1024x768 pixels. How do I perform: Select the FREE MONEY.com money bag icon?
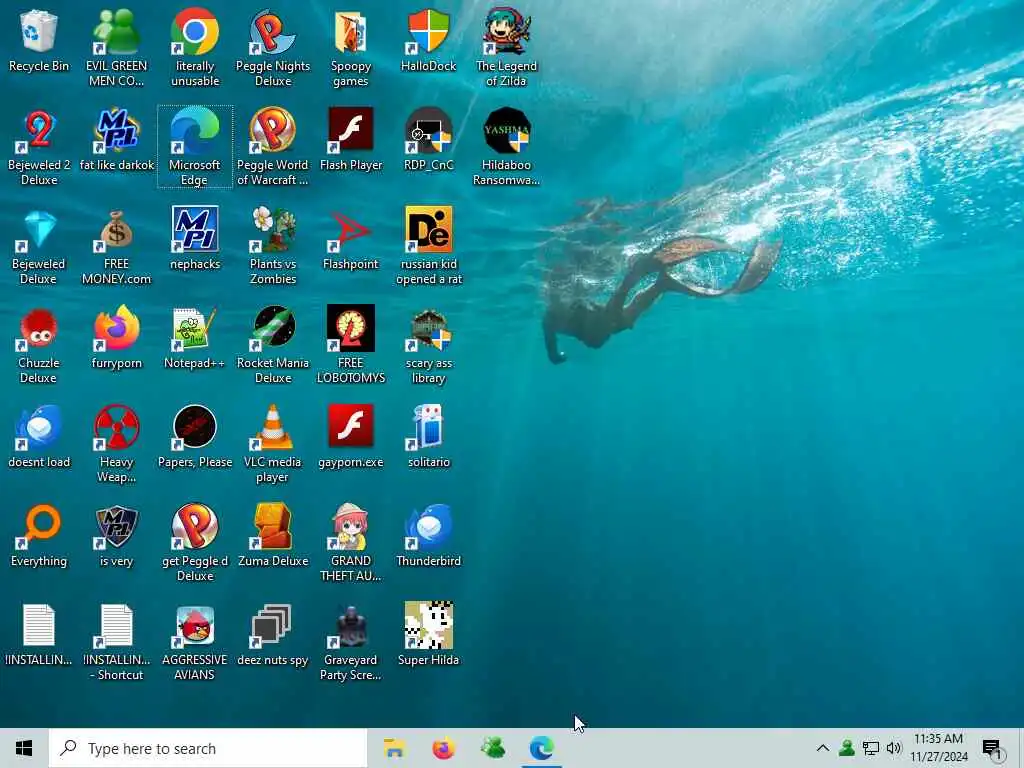pos(116,246)
